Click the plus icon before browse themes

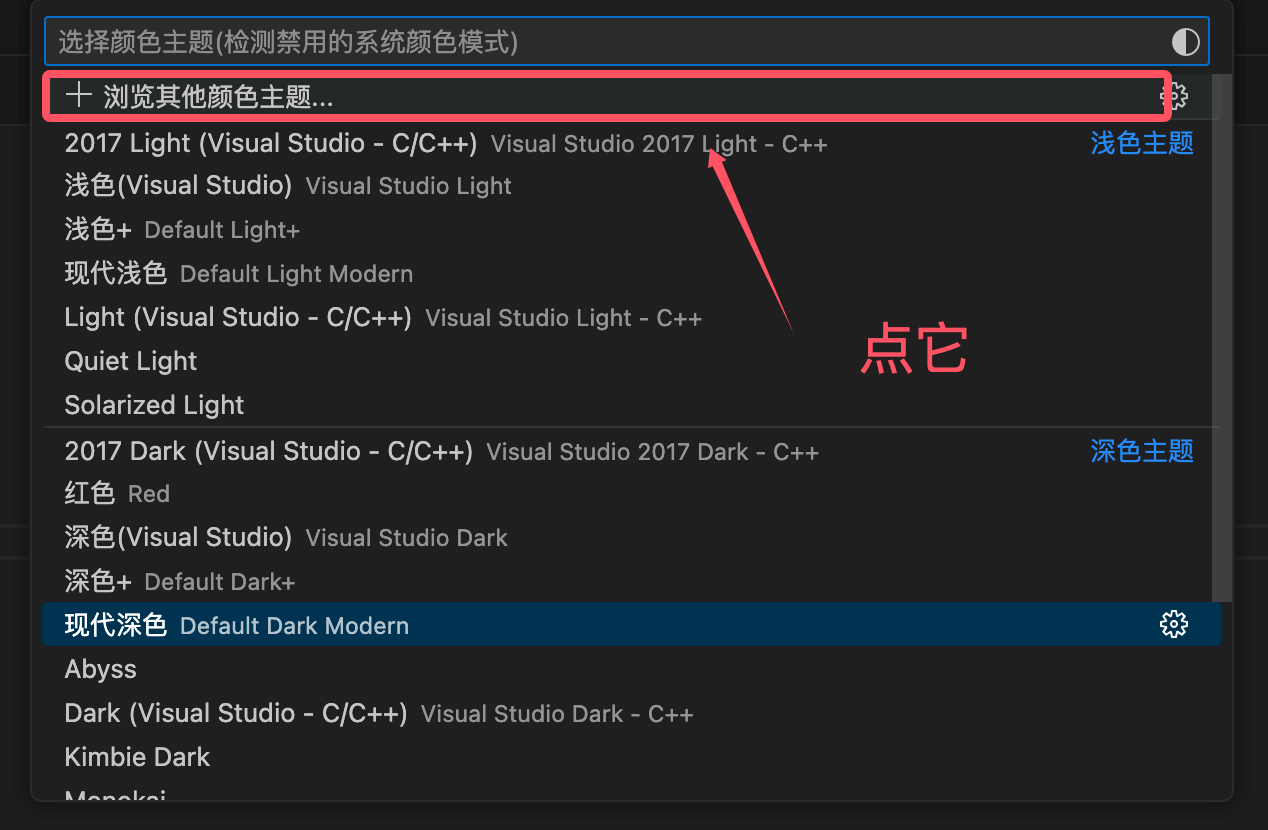point(78,97)
